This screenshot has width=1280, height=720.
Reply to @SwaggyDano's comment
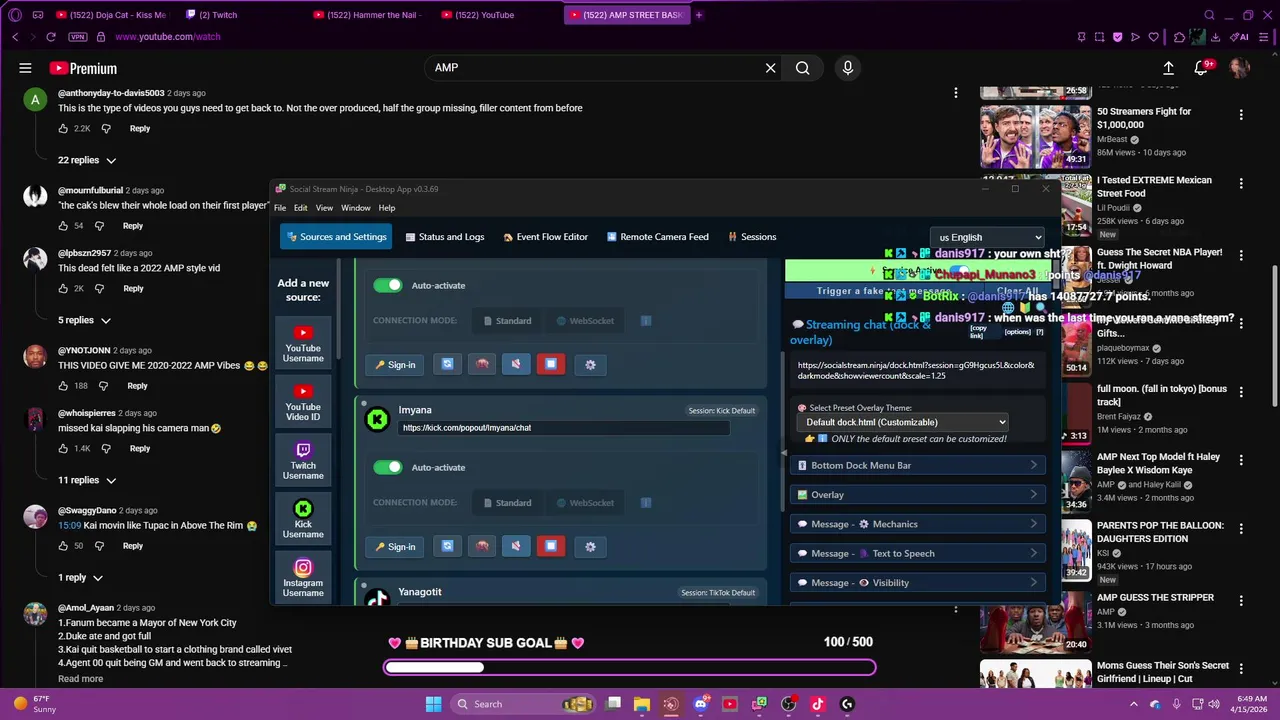[133, 546]
